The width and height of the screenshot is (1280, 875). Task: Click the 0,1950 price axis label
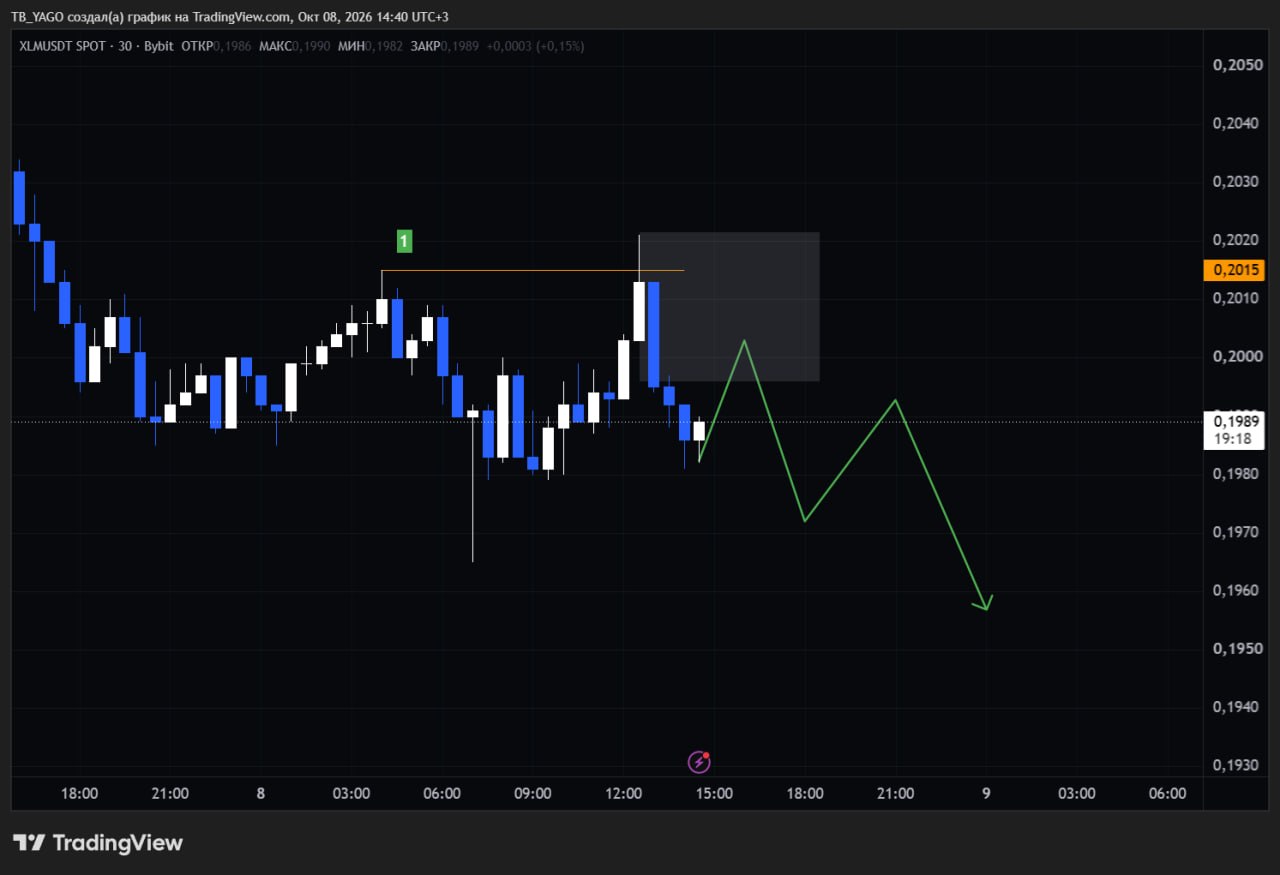[1236, 648]
